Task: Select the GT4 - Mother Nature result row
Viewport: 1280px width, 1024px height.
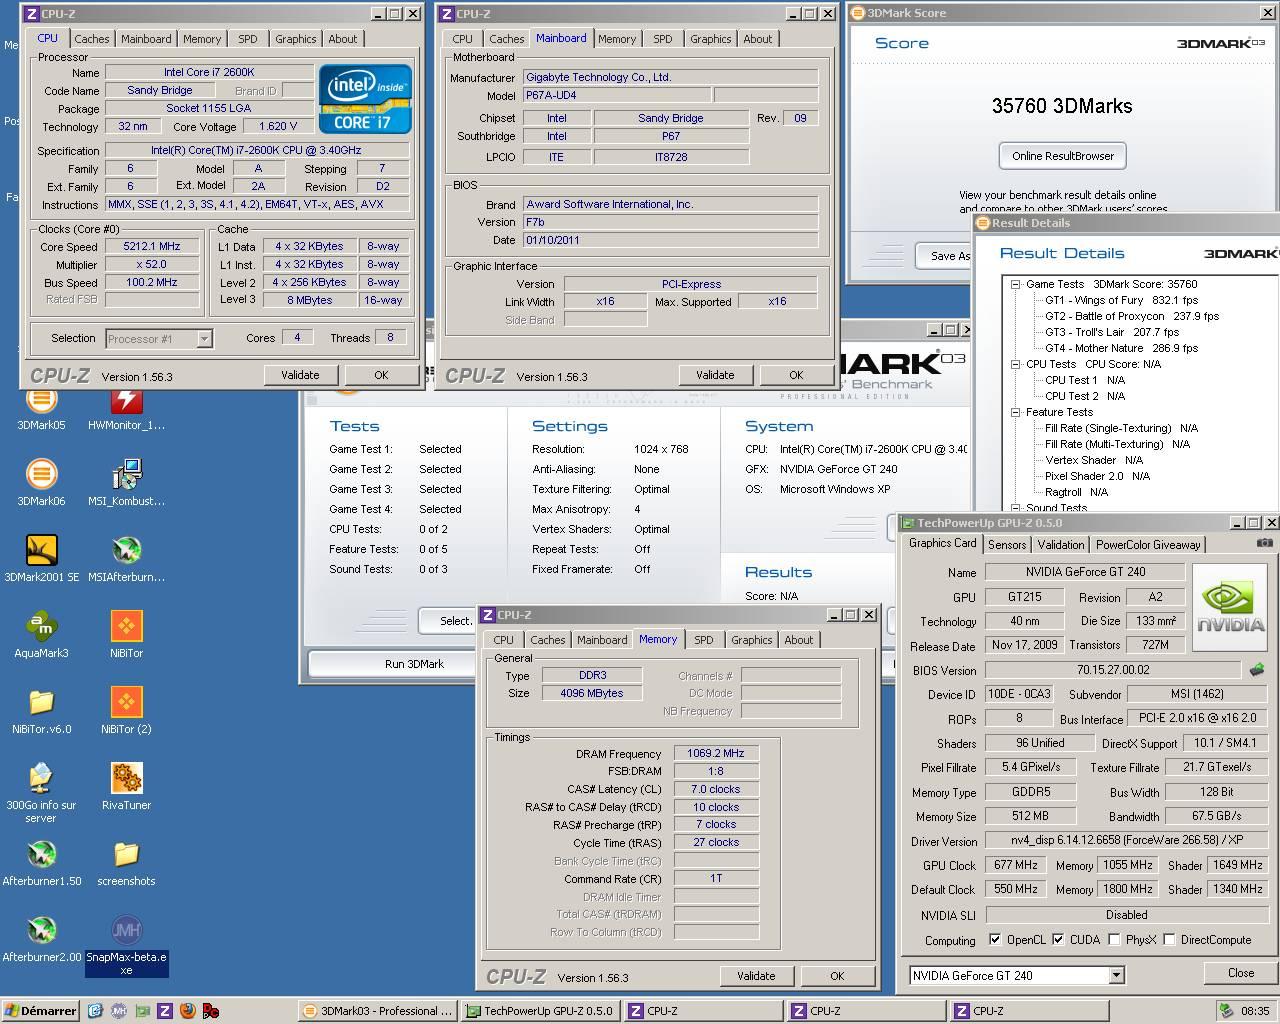Action: click(1121, 348)
